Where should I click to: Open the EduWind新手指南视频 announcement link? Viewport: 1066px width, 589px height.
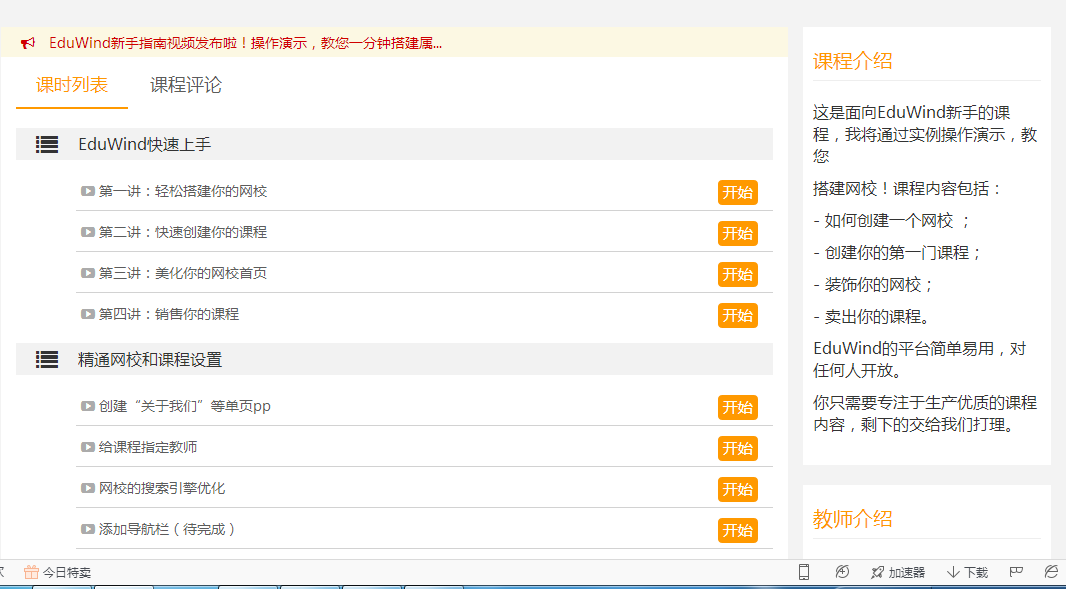coord(245,44)
